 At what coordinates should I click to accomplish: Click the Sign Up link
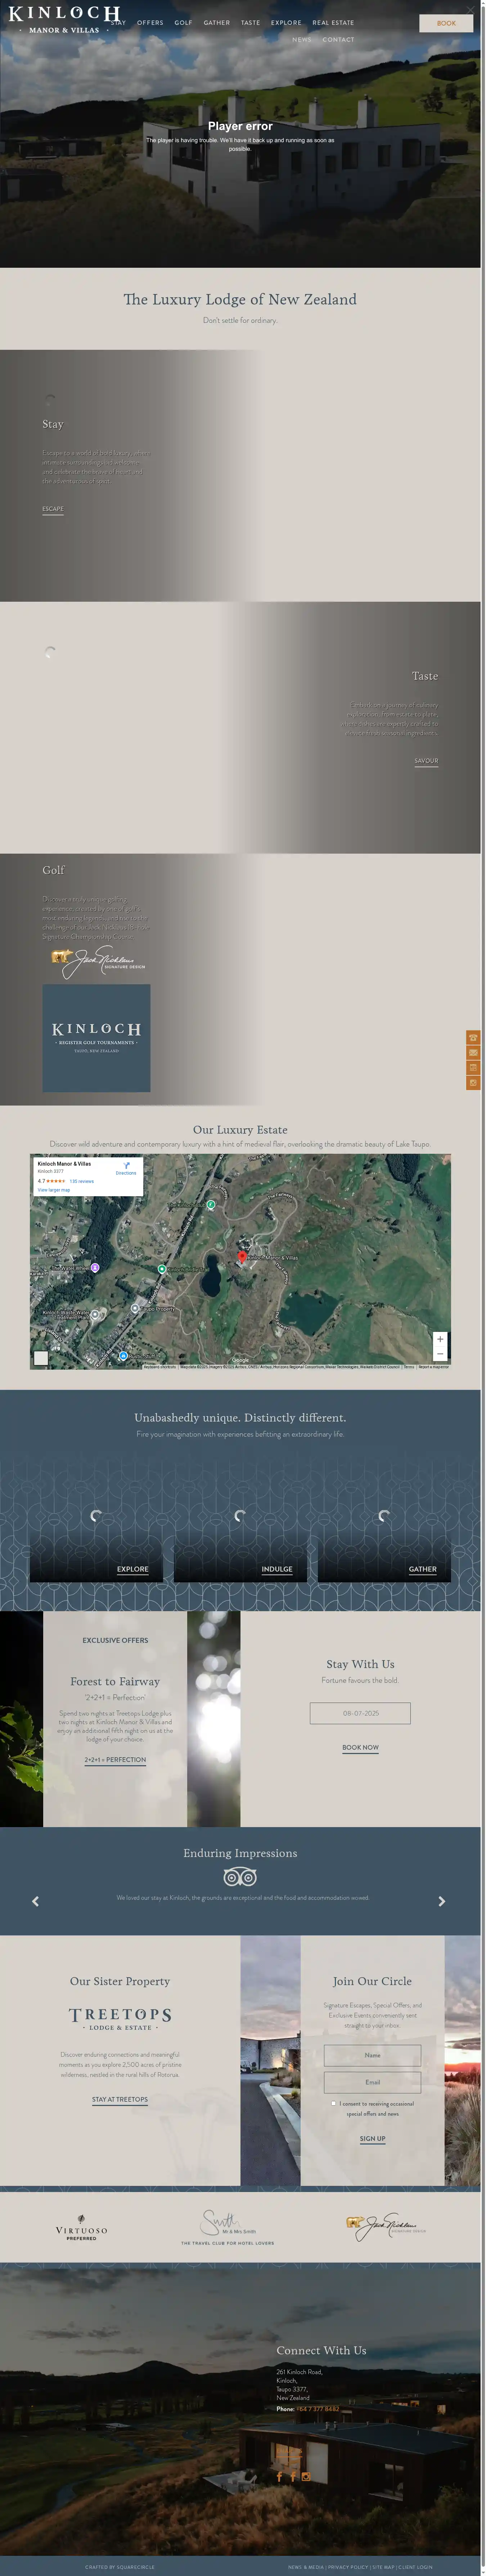point(372,2139)
